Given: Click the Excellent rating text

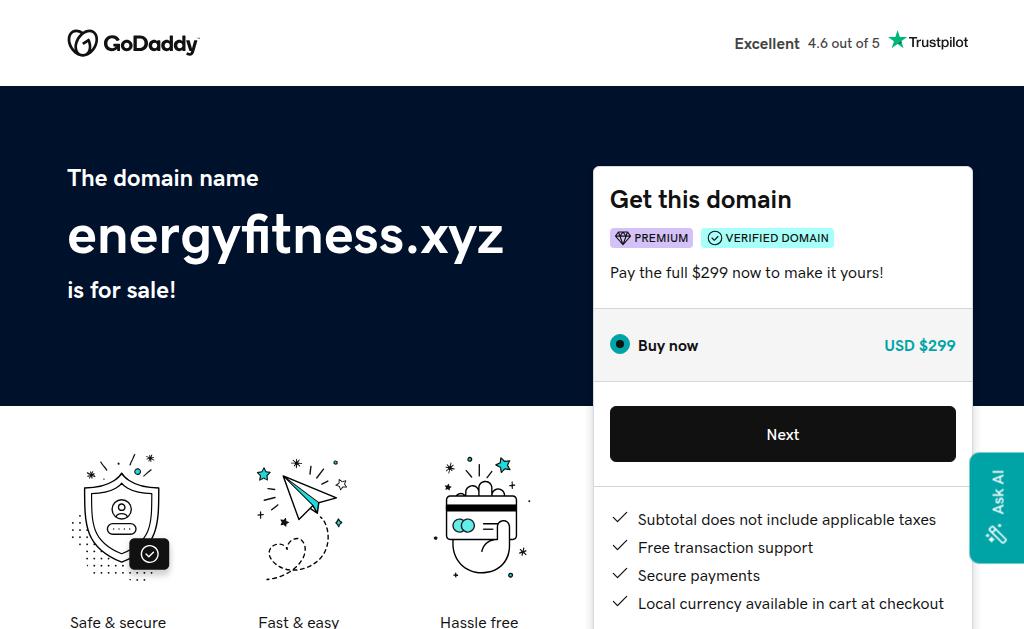Looking at the screenshot, I should click(x=767, y=44).
